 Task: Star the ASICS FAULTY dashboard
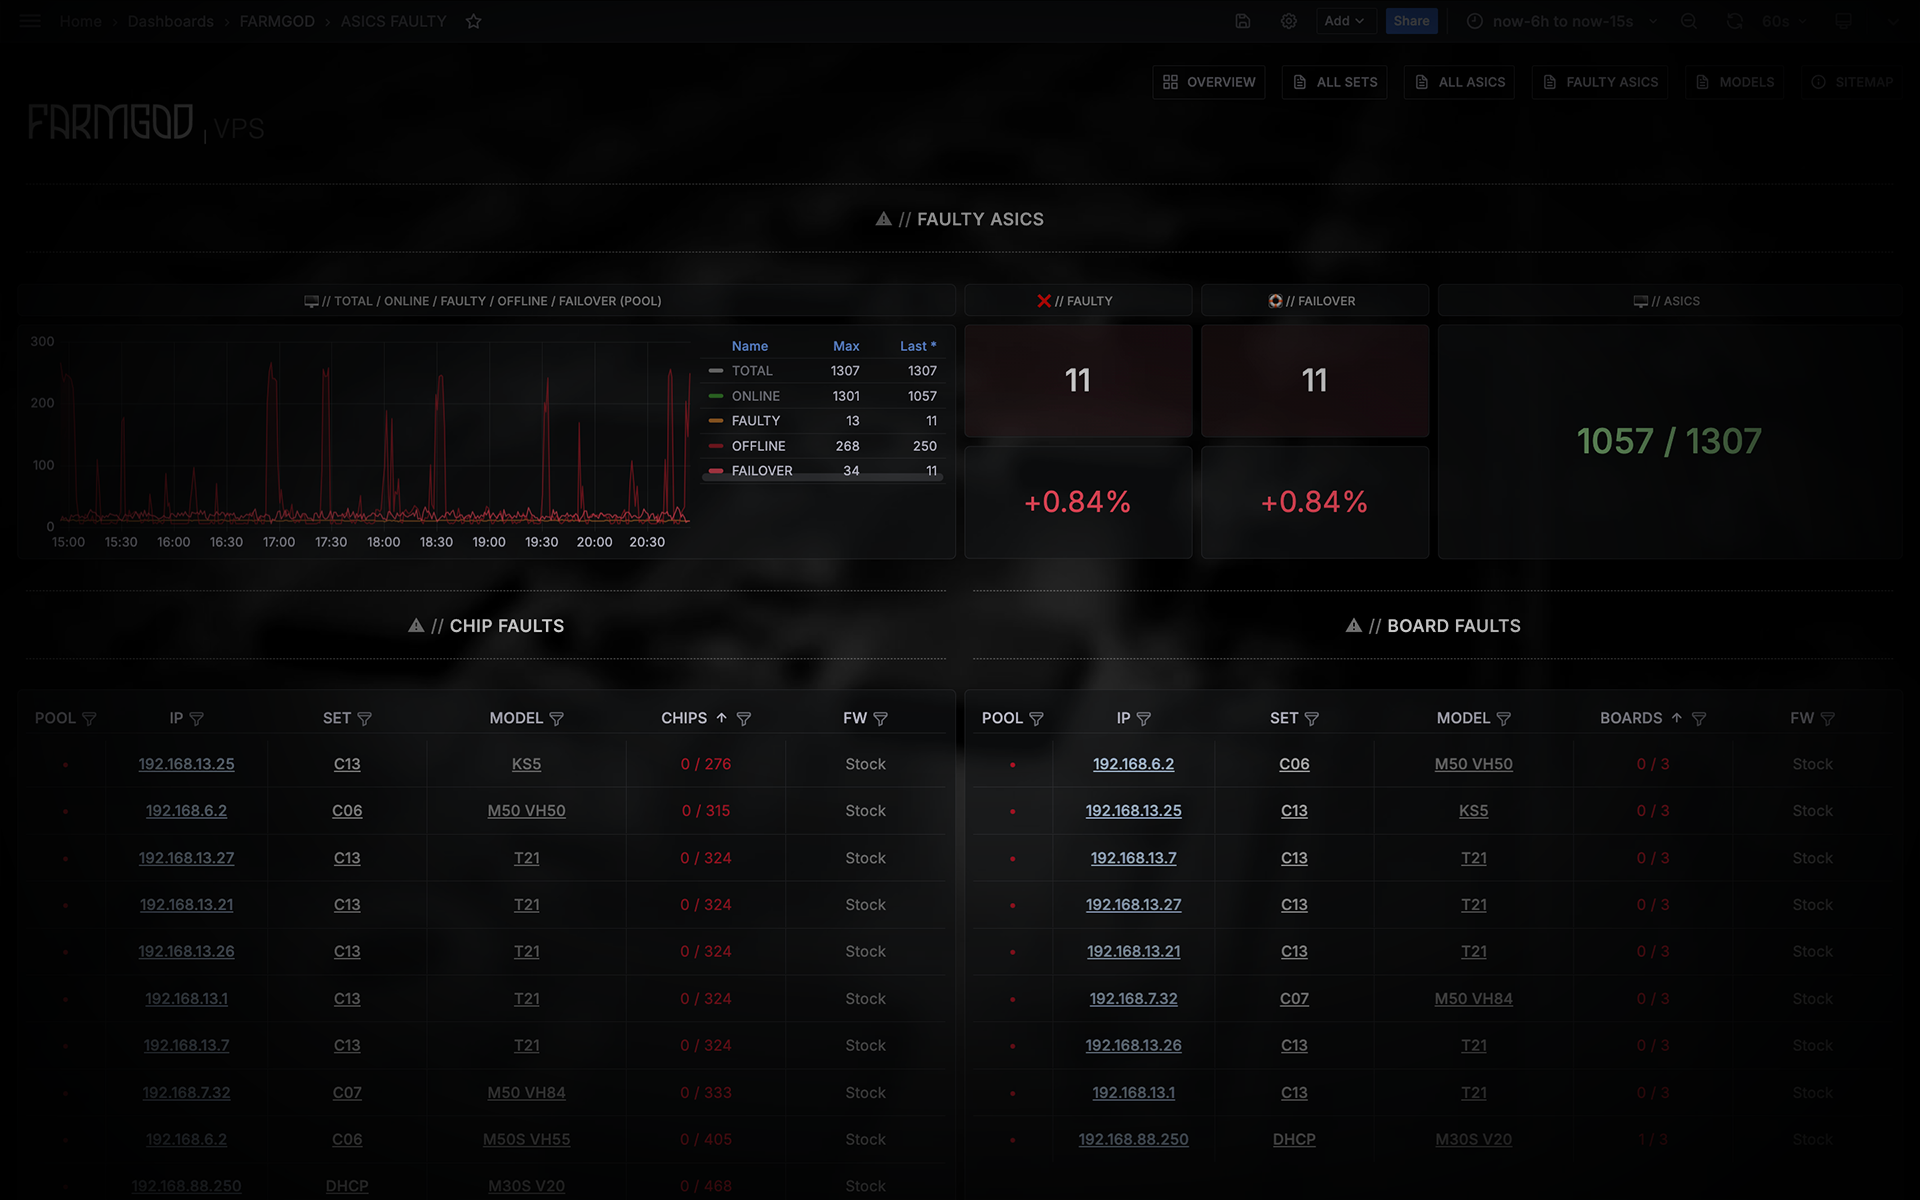coord(474,21)
